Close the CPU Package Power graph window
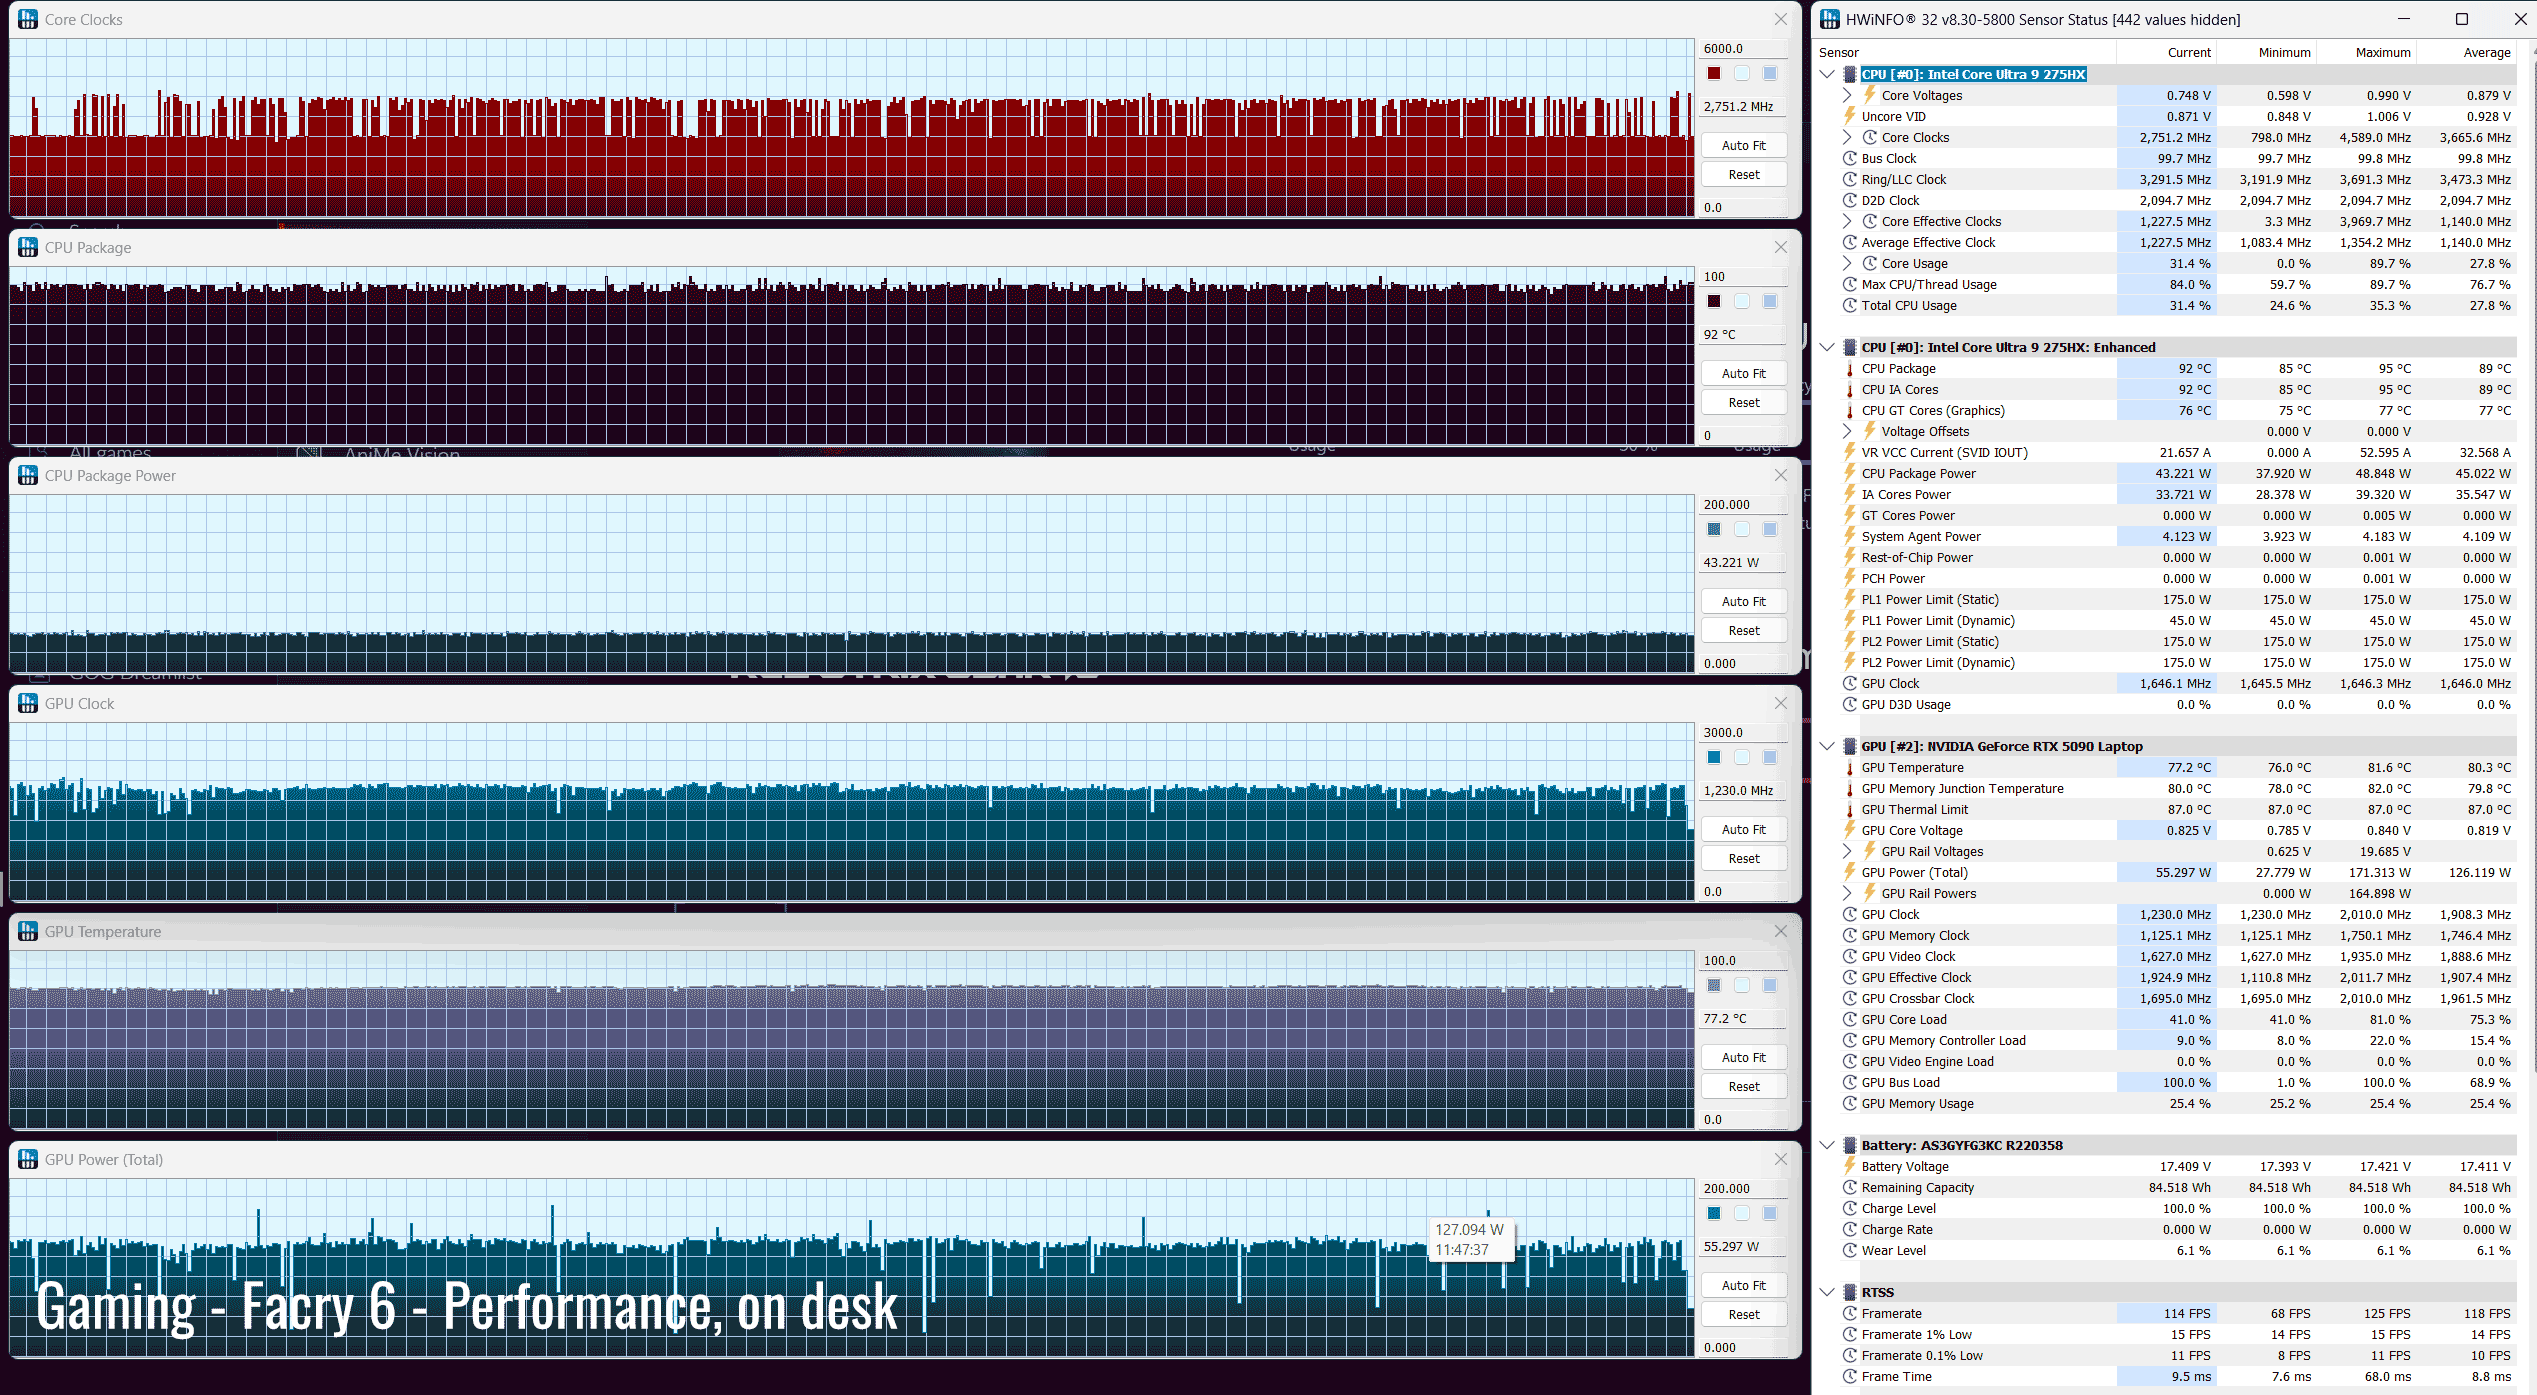This screenshot has height=1395, width=2537. tap(1780, 476)
